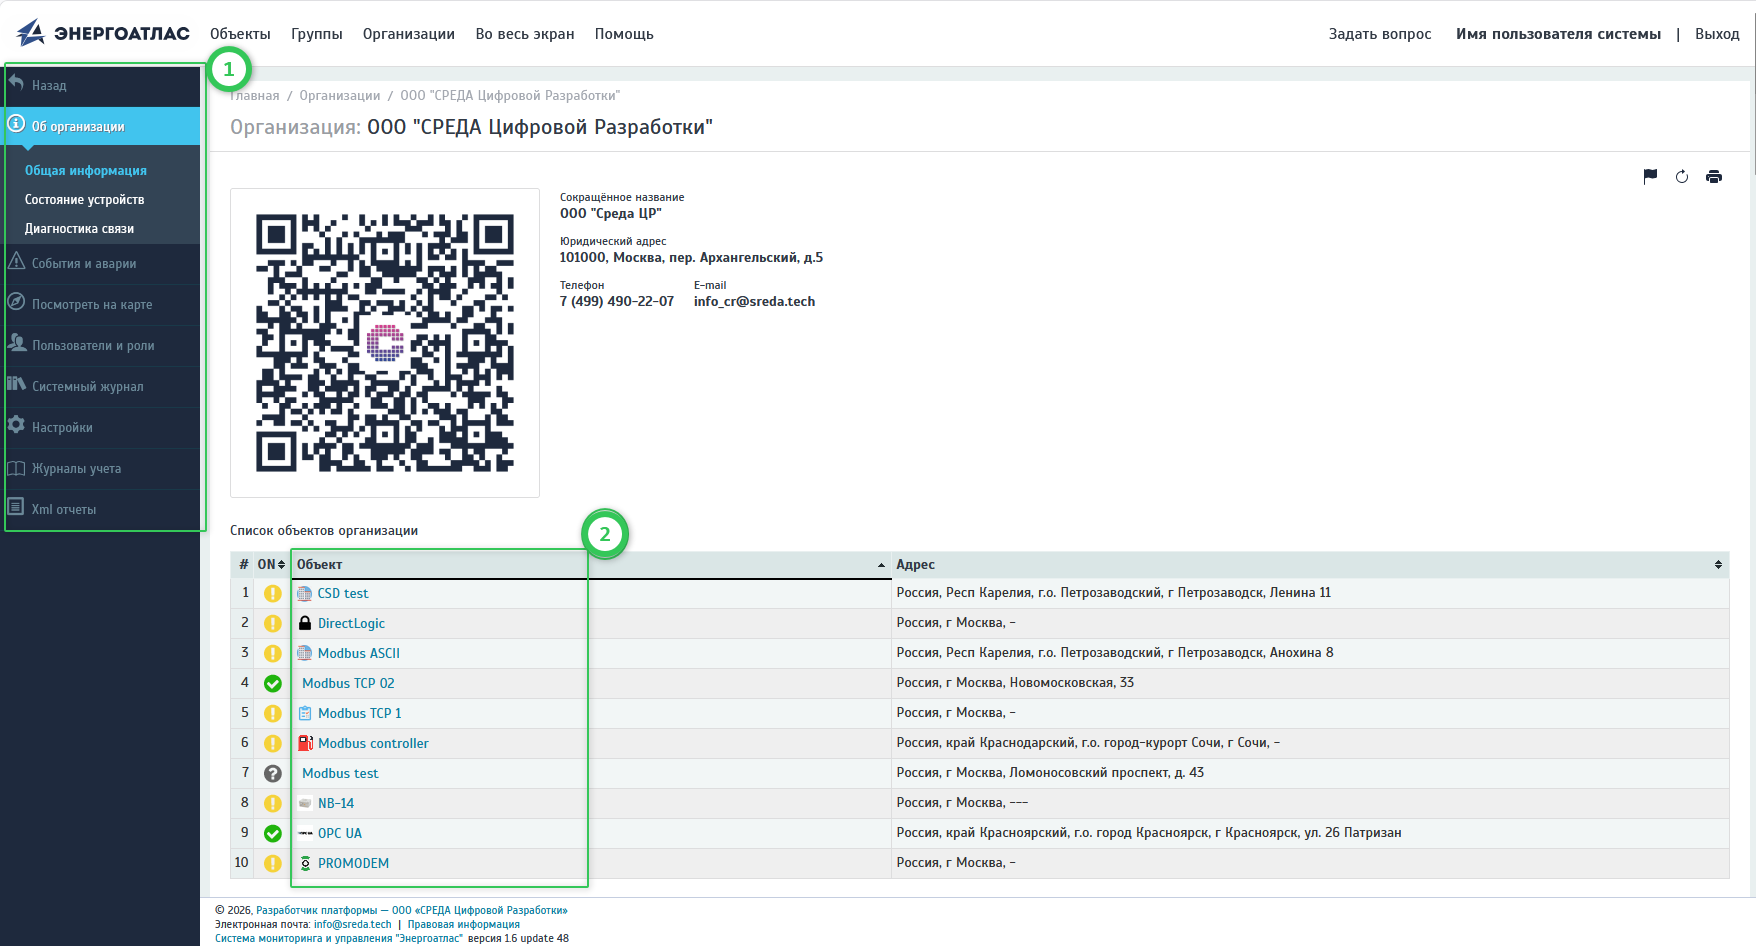
Task: Open the PROMODEM object link
Action: click(x=353, y=863)
